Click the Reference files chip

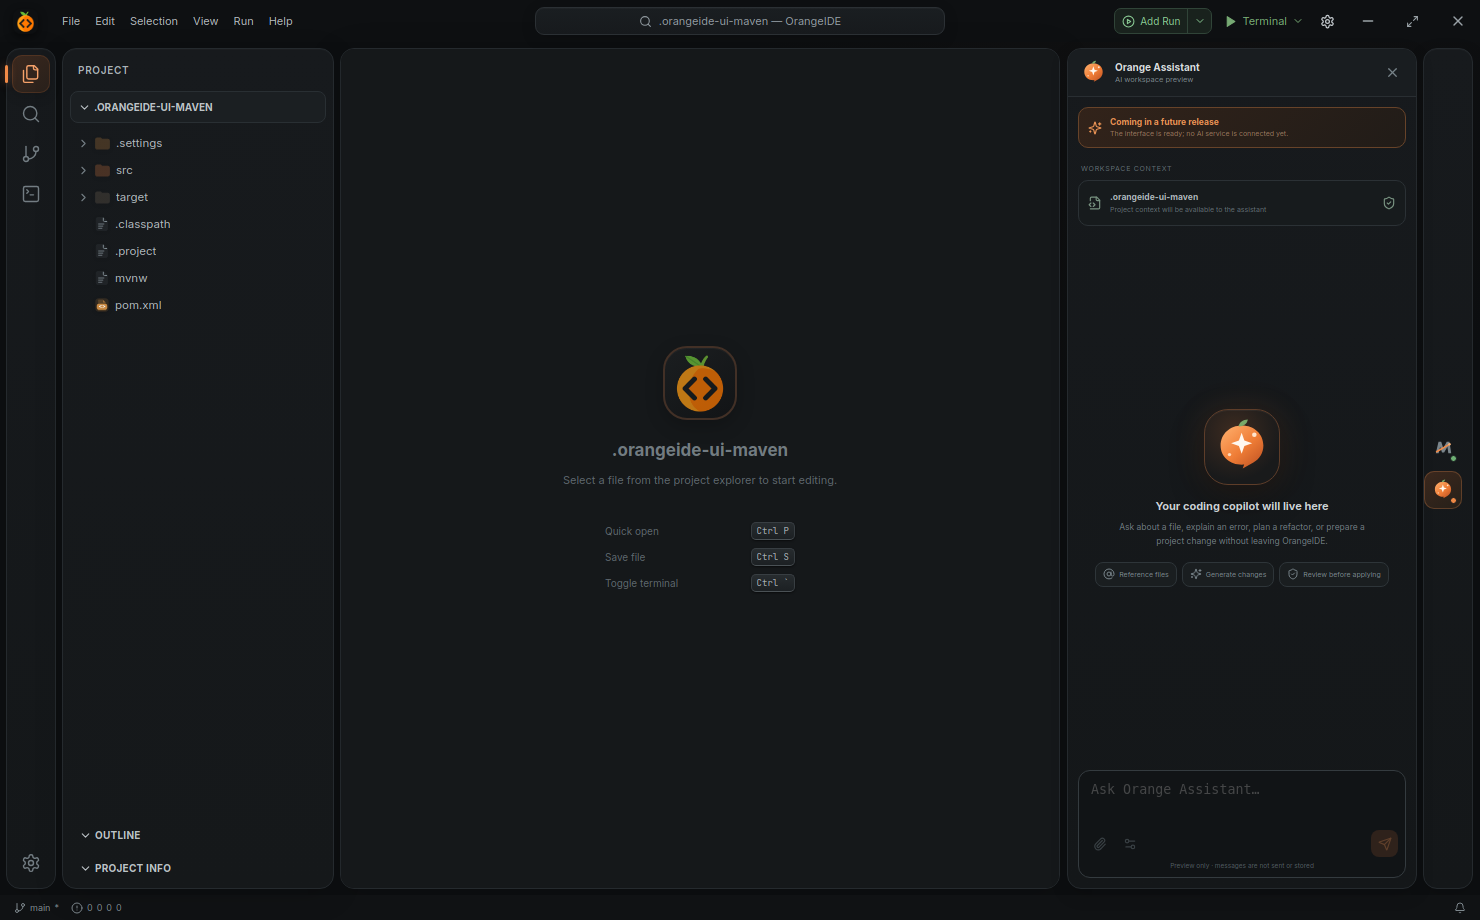1136,575
